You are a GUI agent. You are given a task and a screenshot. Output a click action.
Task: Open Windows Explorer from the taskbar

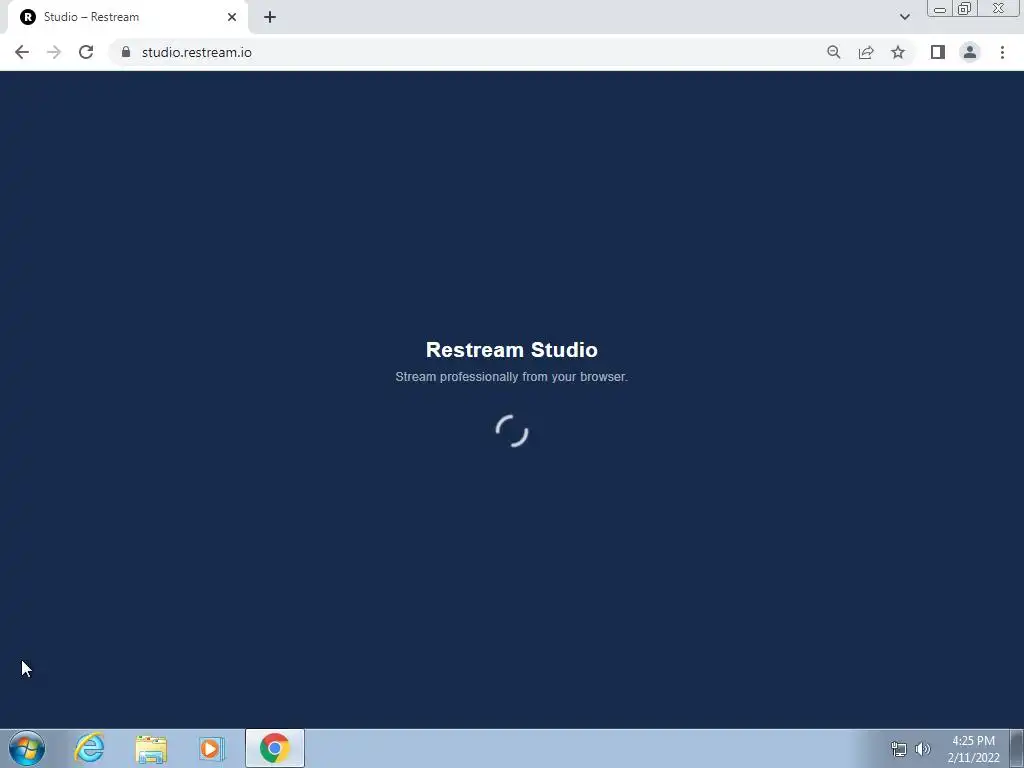click(151, 748)
